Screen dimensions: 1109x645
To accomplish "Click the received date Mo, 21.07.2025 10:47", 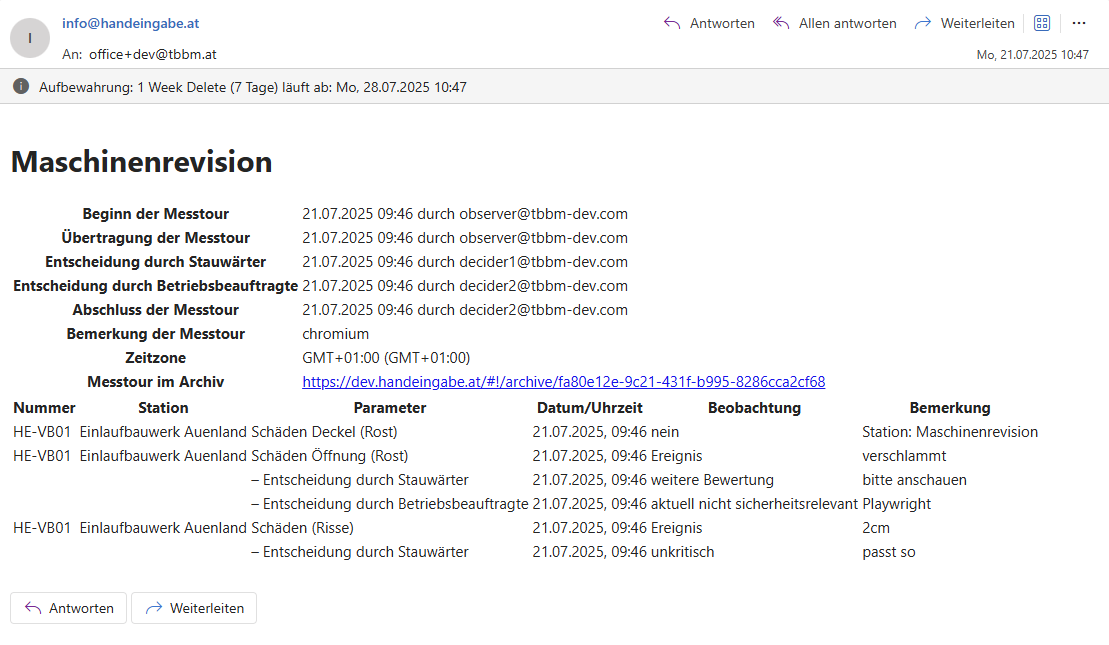I will (x=1033, y=54).
